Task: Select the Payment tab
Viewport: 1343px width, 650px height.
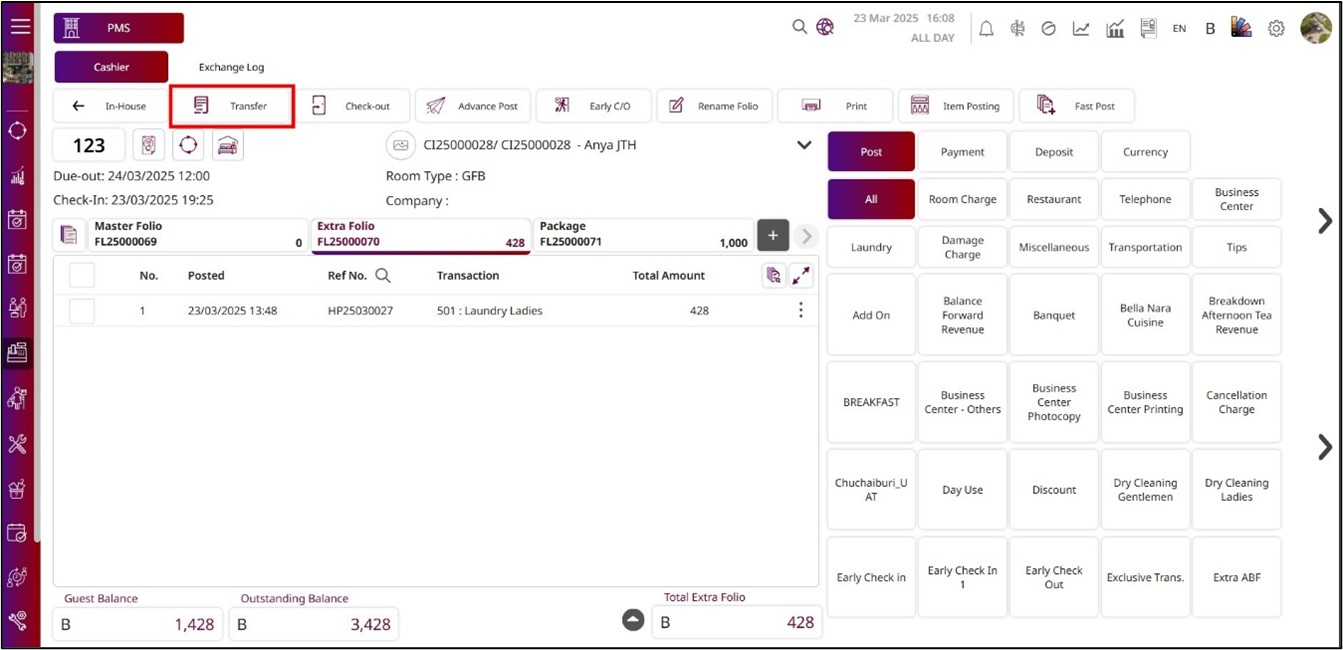Action: pyautogui.click(x=962, y=152)
